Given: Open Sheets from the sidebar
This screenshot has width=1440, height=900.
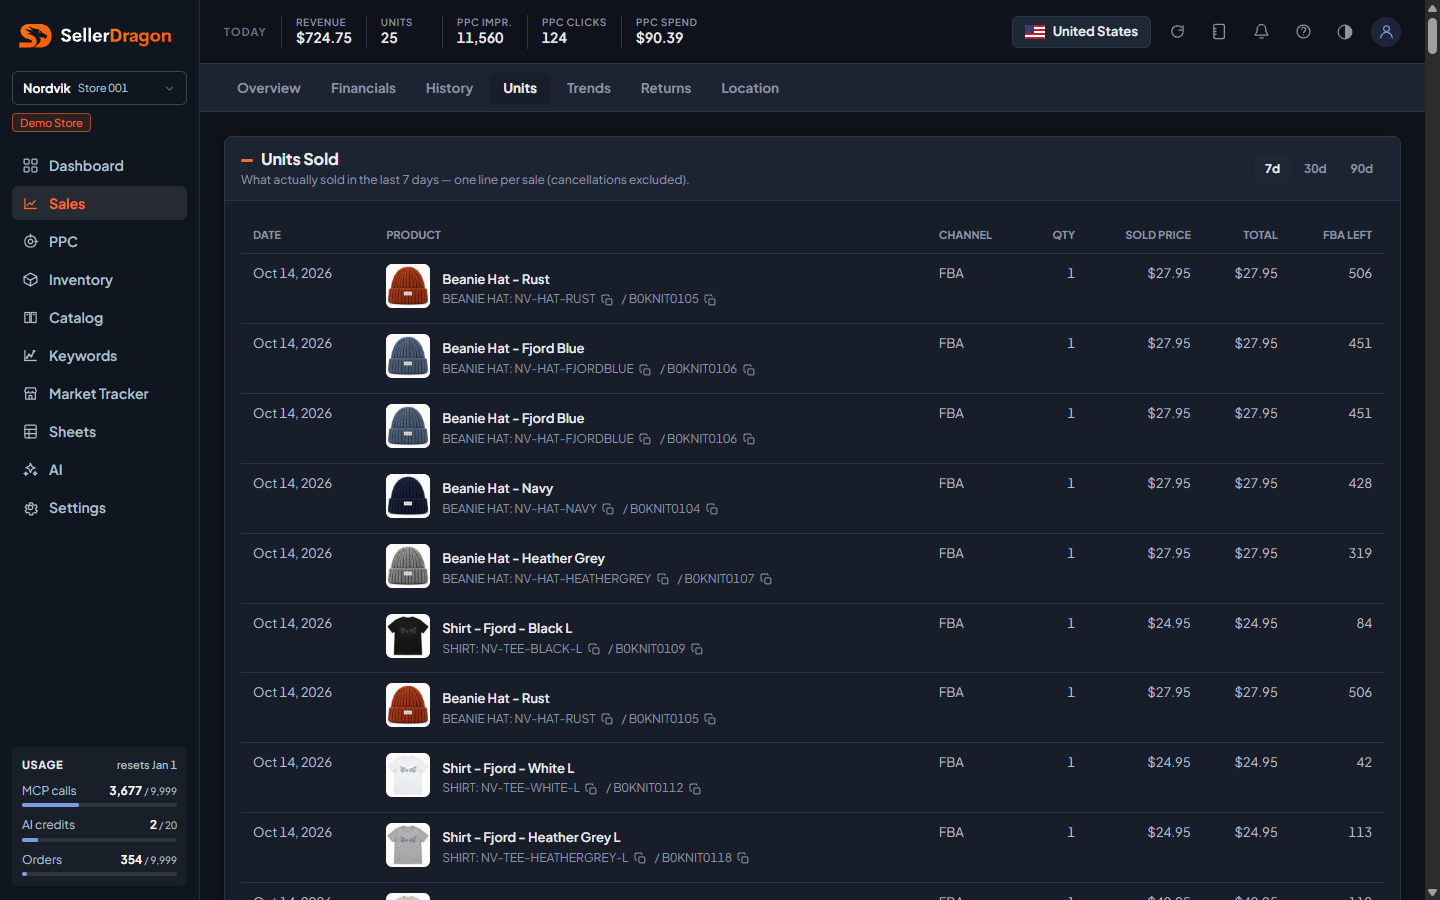Looking at the screenshot, I should [x=99, y=432].
